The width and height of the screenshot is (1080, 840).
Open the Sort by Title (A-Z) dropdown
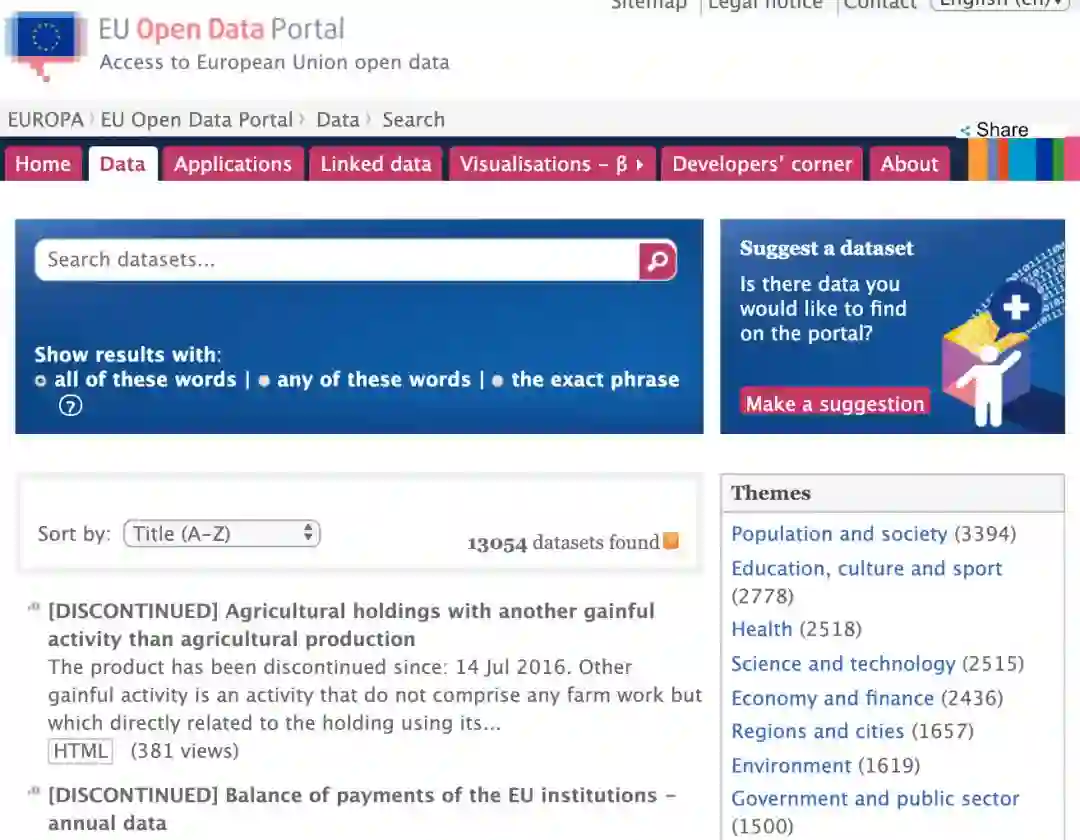point(222,534)
